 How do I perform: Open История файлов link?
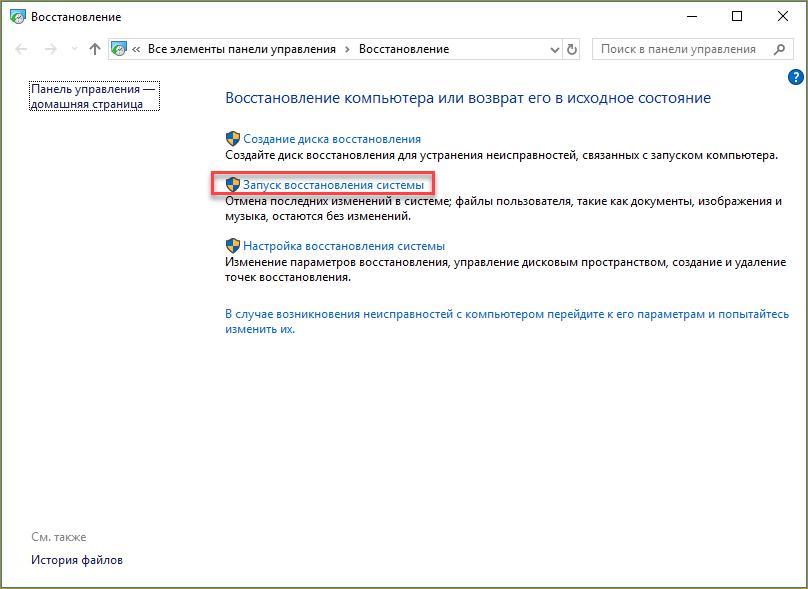pyautogui.click(x=77, y=560)
